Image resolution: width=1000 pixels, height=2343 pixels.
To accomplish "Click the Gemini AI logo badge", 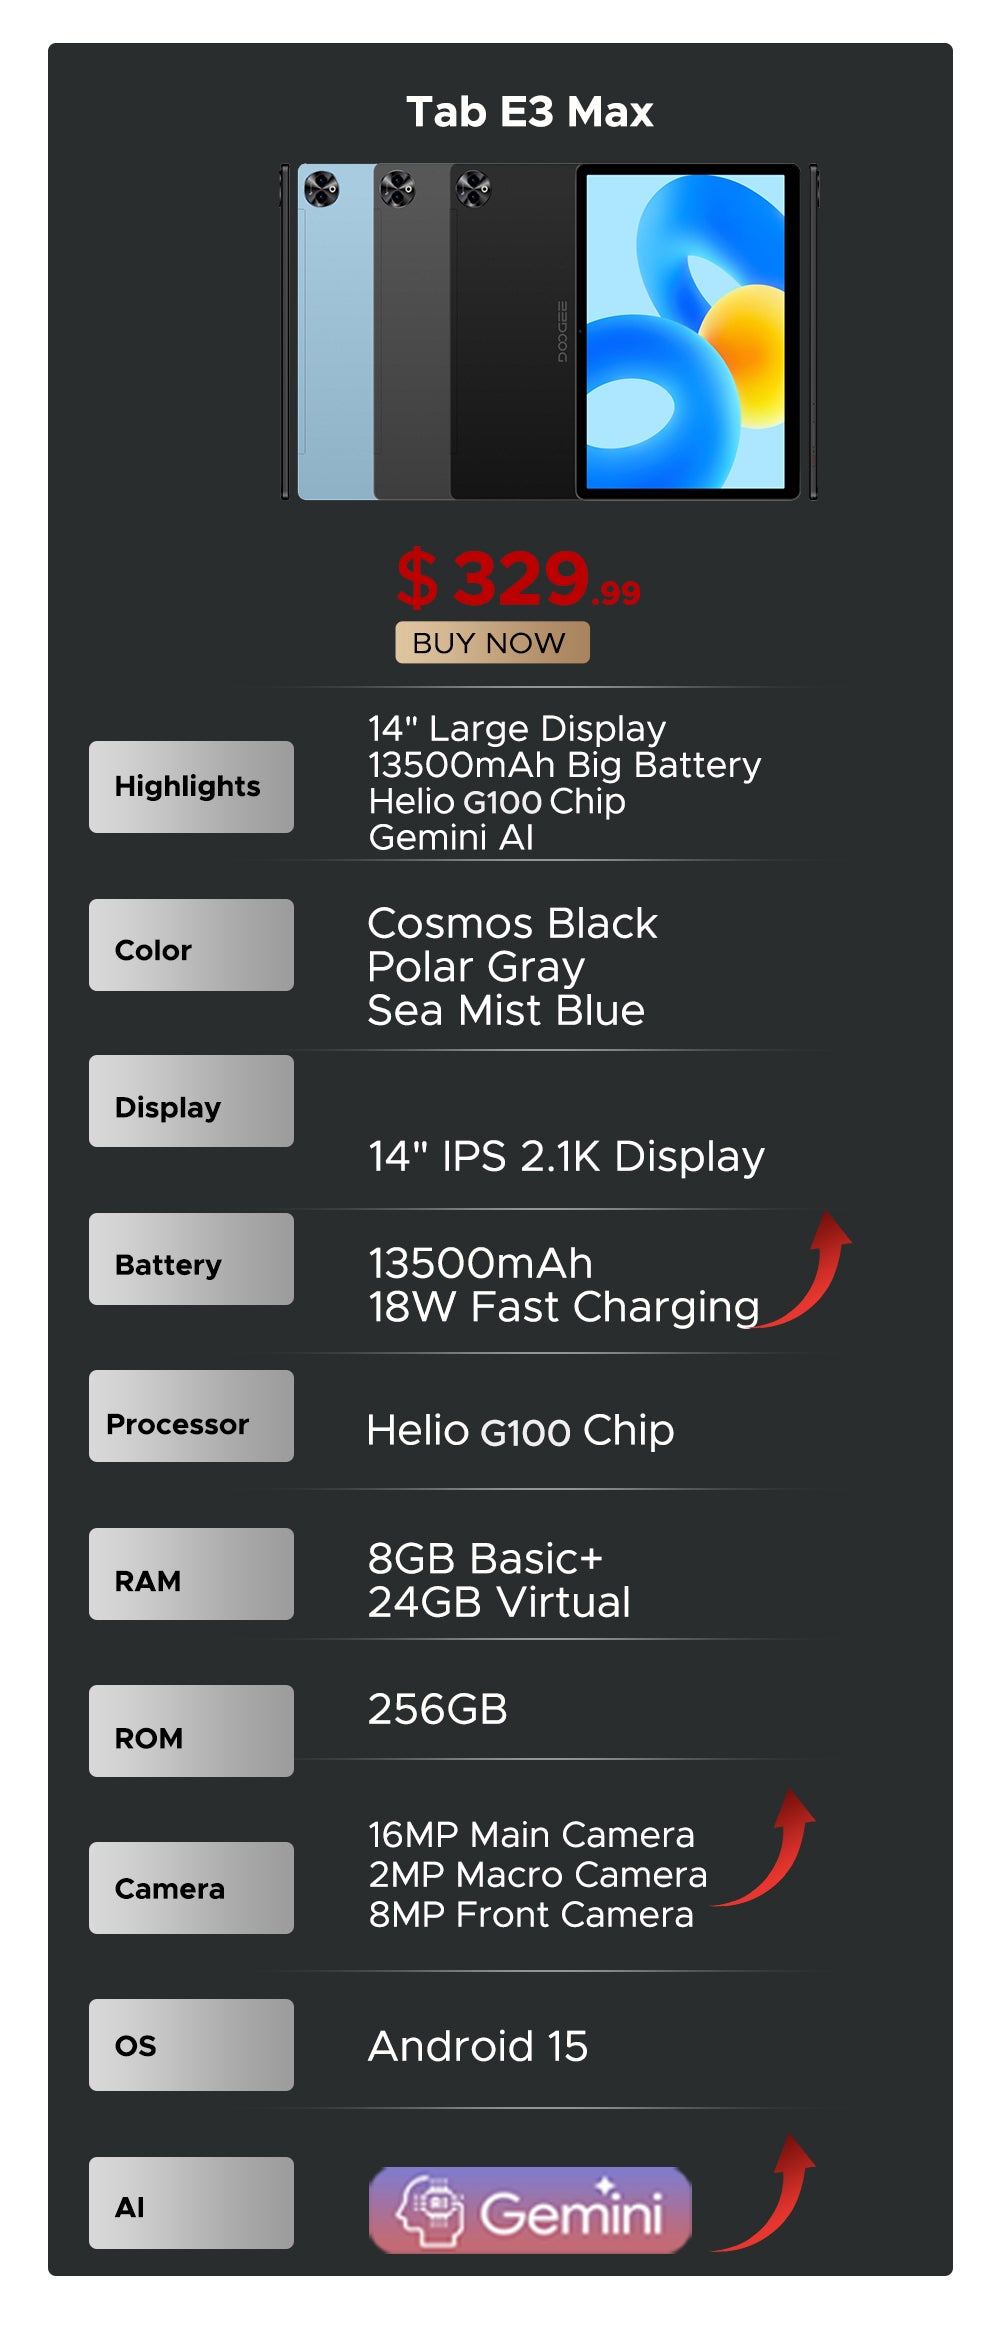I will [530, 2209].
